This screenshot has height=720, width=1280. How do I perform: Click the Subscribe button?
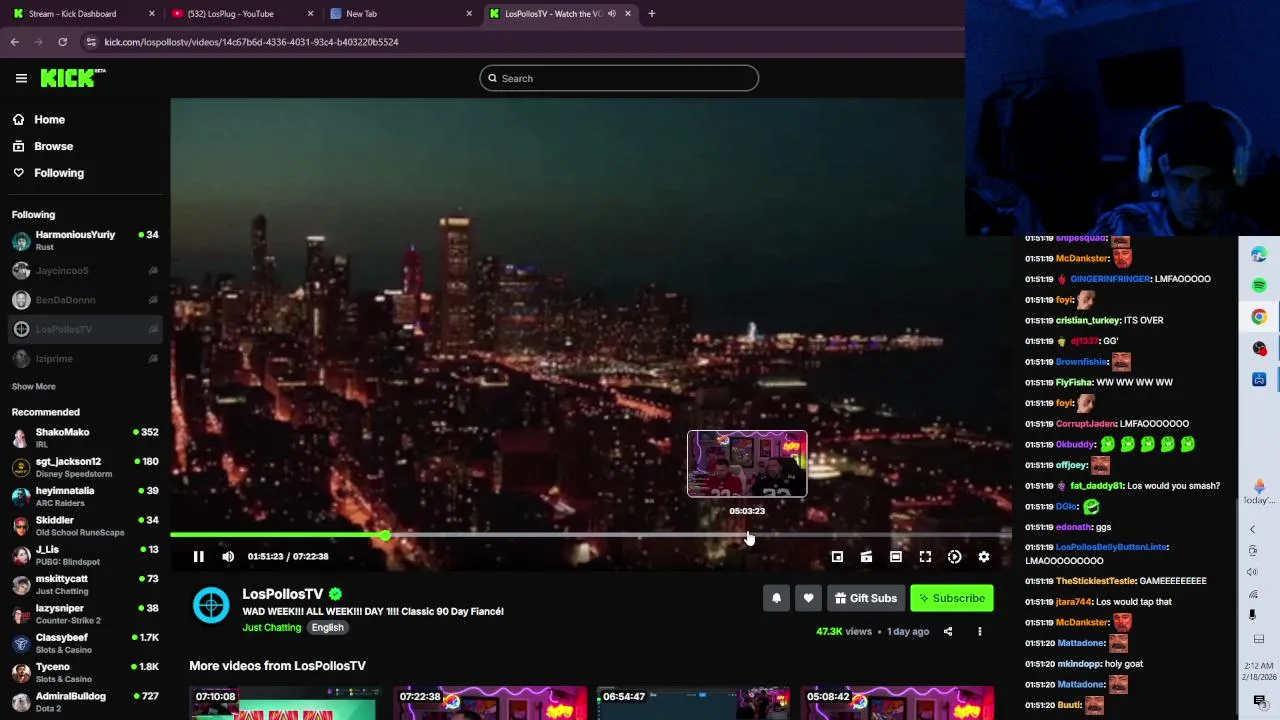pyautogui.click(x=952, y=598)
